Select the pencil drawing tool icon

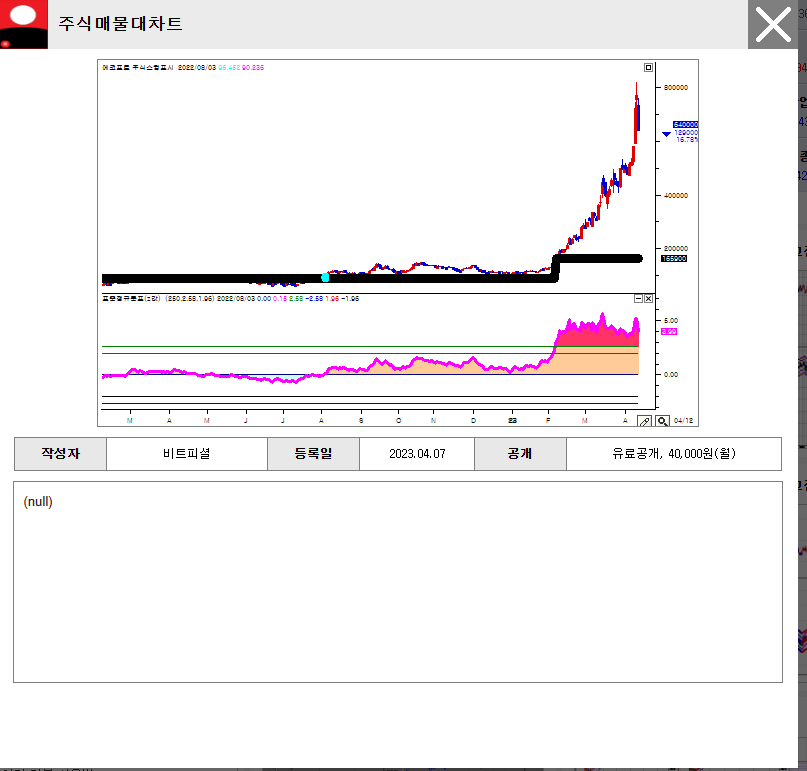tap(645, 422)
